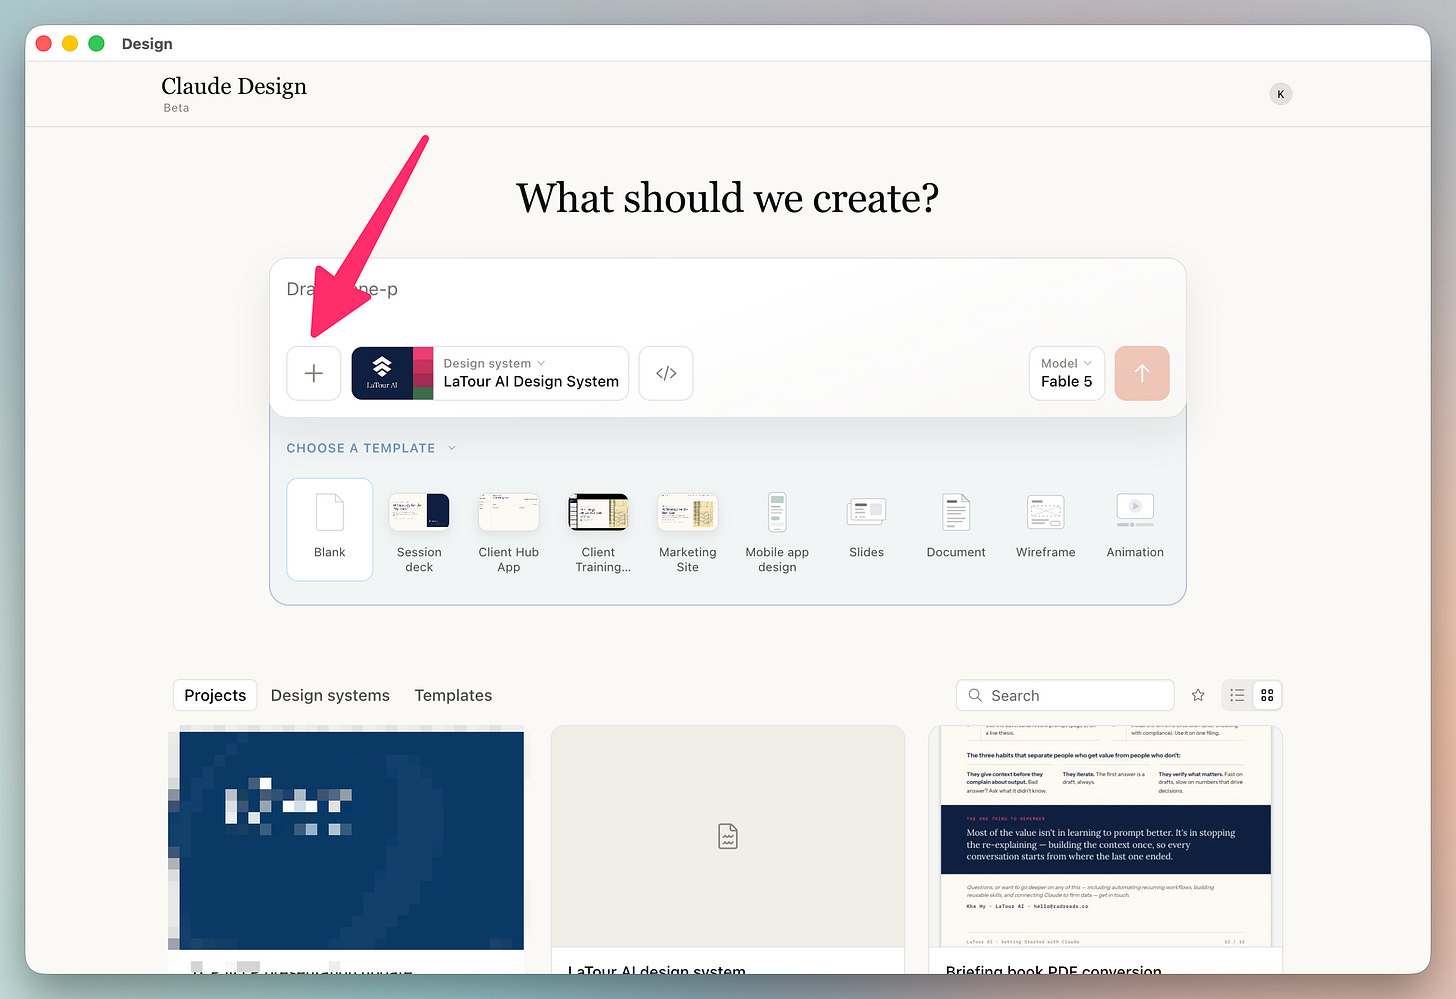Choose the Session deck template
The height and width of the screenshot is (999, 1456).
click(x=419, y=531)
